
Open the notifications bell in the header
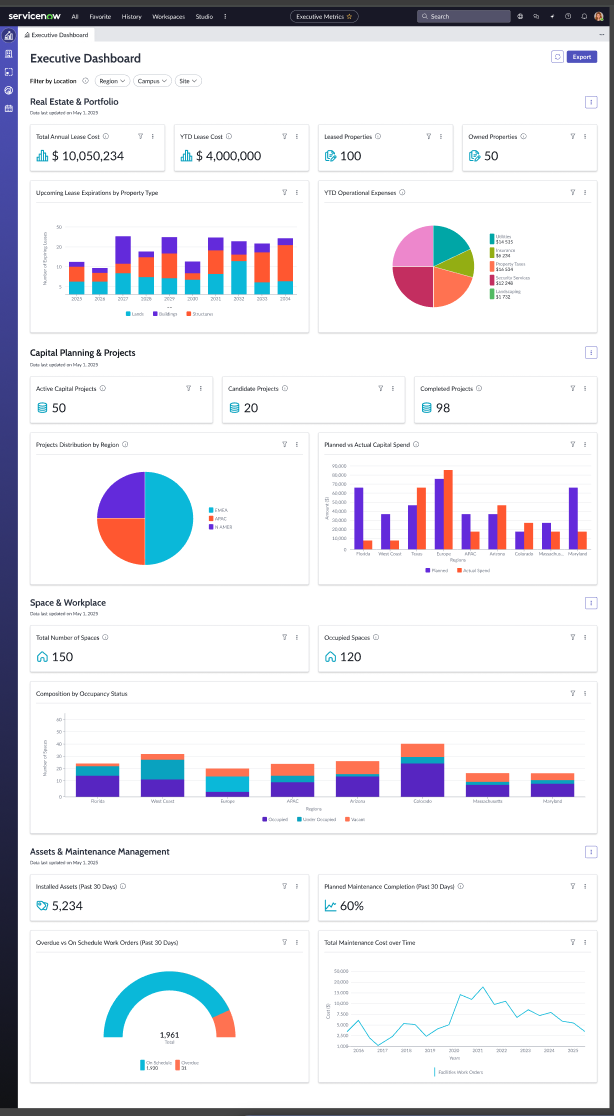click(583, 17)
